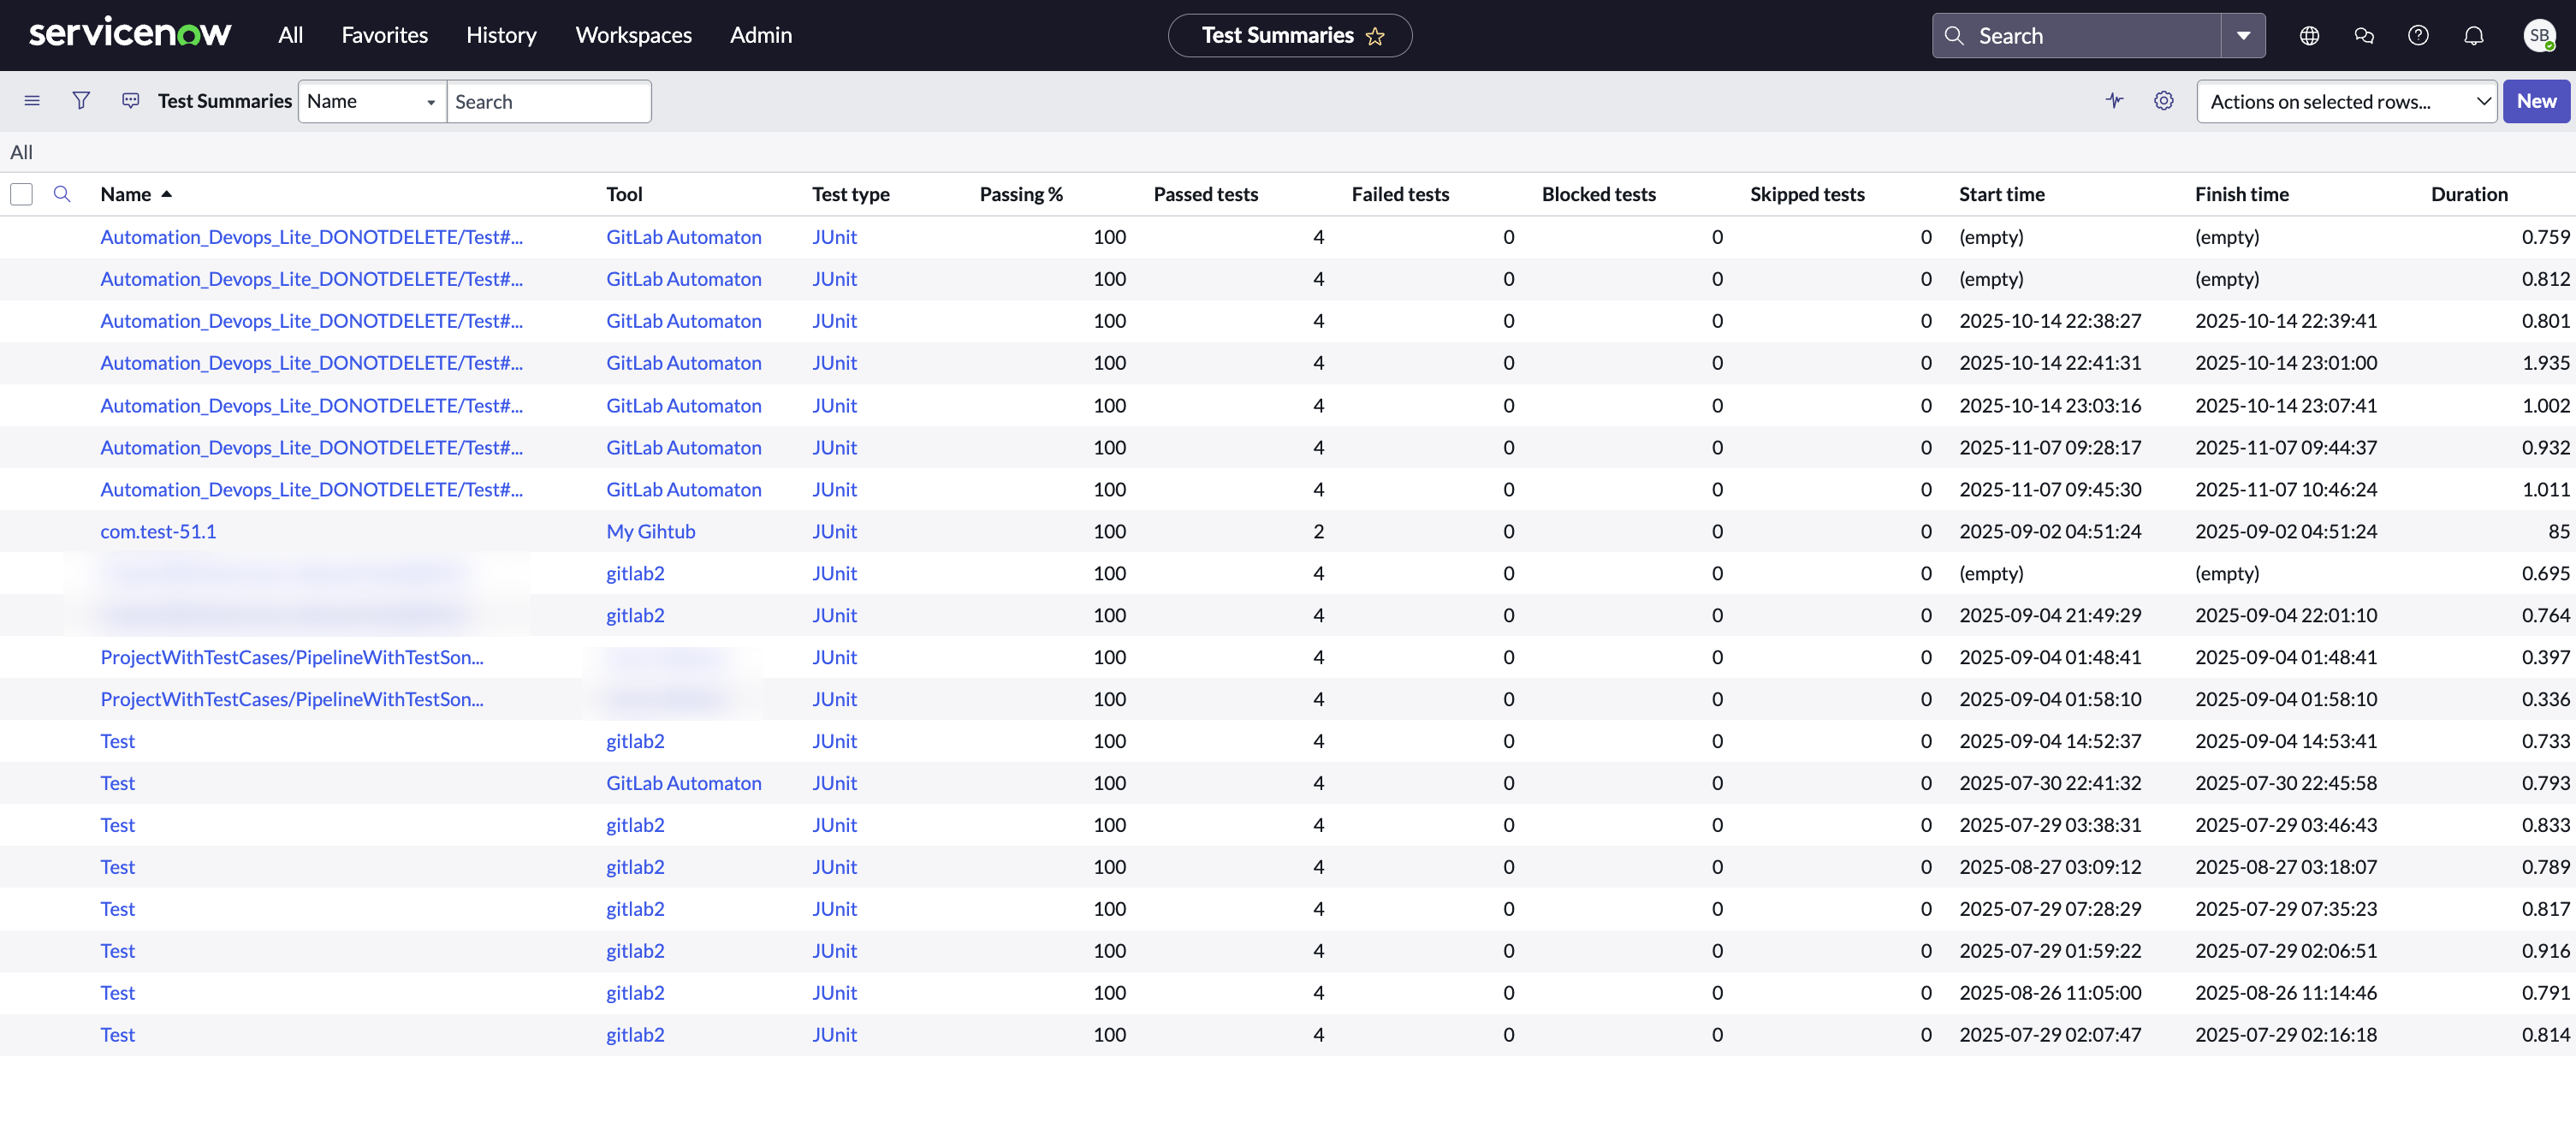Open the Name search field dropdown
This screenshot has width=2576, height=1123.
click(372, 101)
